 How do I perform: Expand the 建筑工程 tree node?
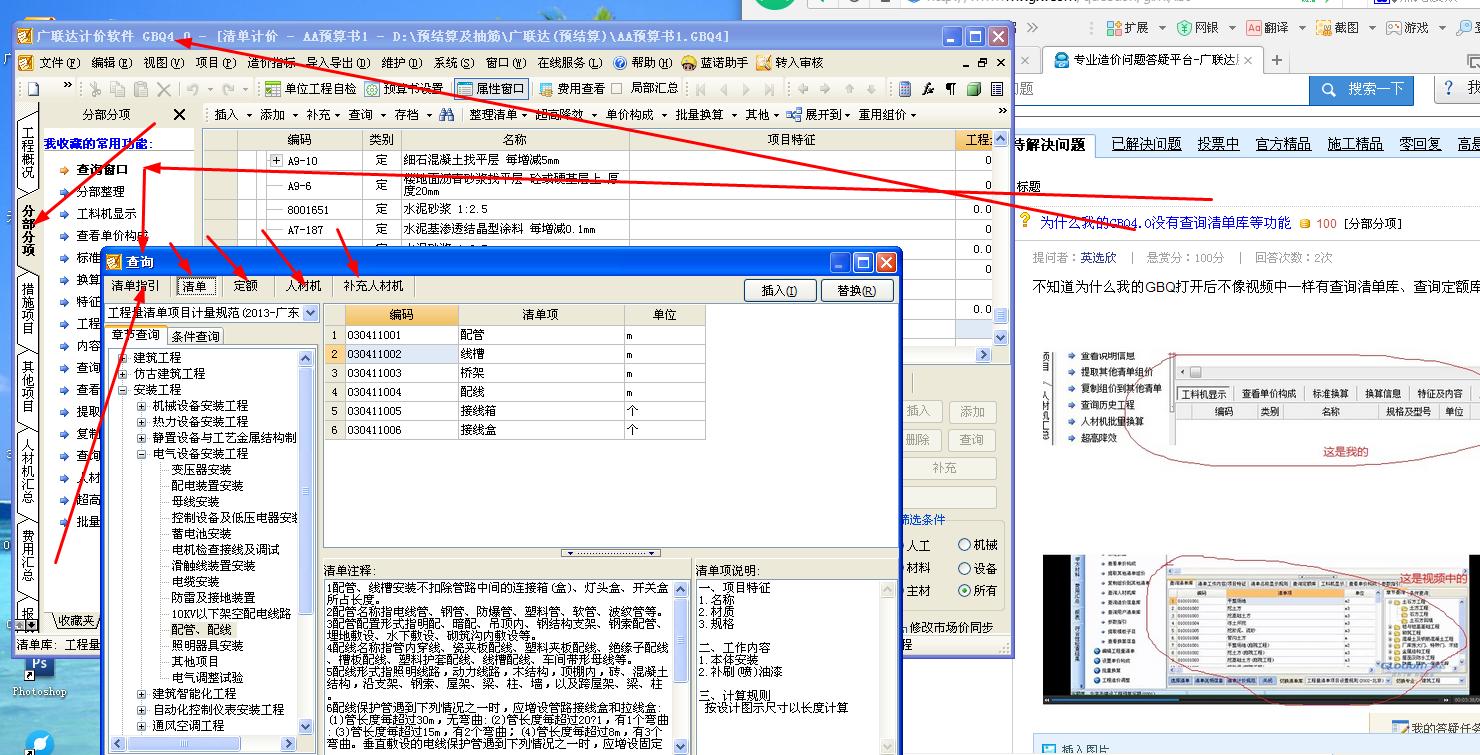point(123,357)
